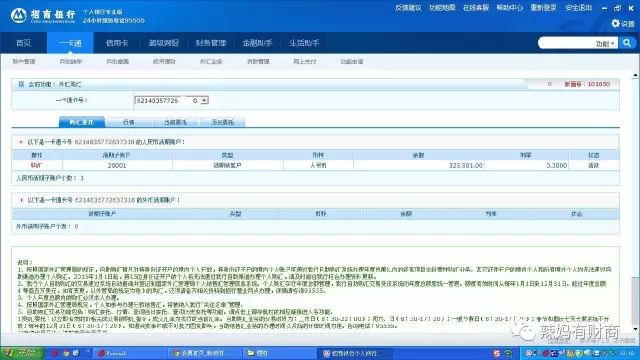Image resolution: width=640 pixels, height=360 pixels.
Task: Switch to the 历史委托 sub-tab
Action: (x=222, y=122)
